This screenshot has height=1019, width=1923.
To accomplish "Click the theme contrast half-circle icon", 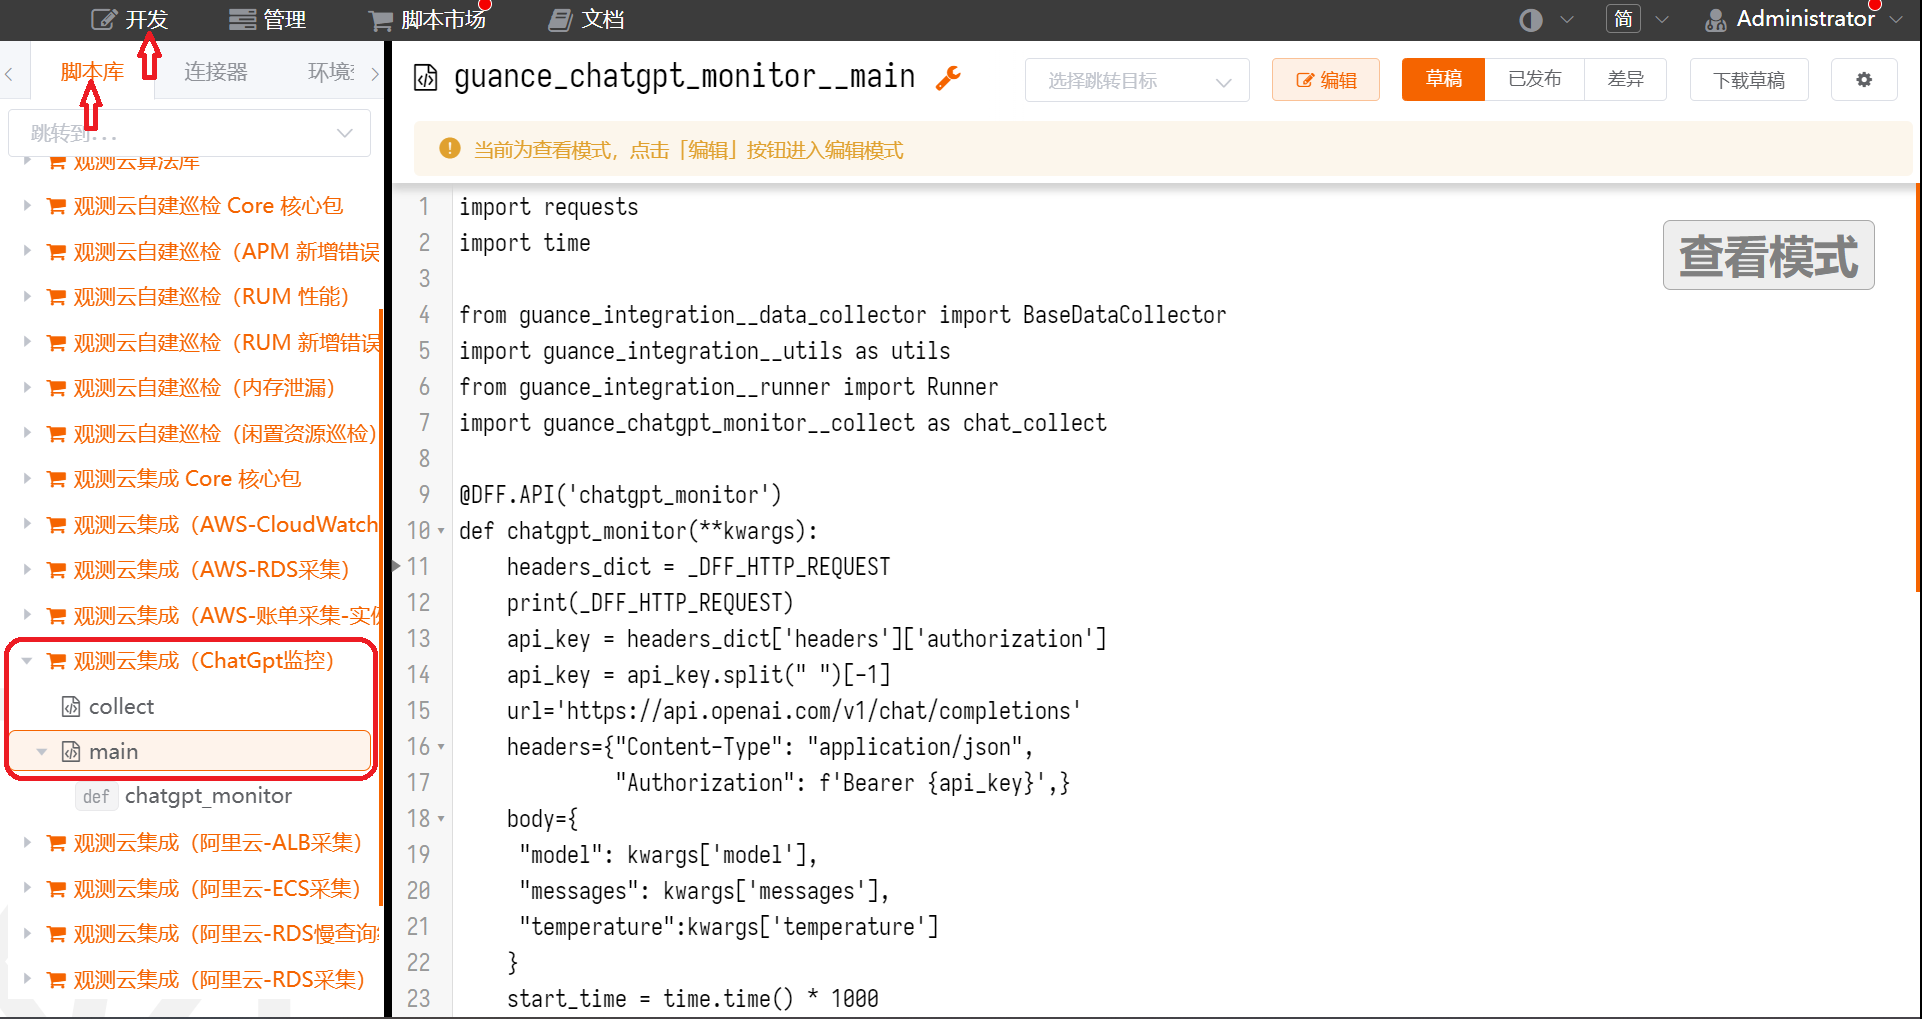I will (1530, 20).
